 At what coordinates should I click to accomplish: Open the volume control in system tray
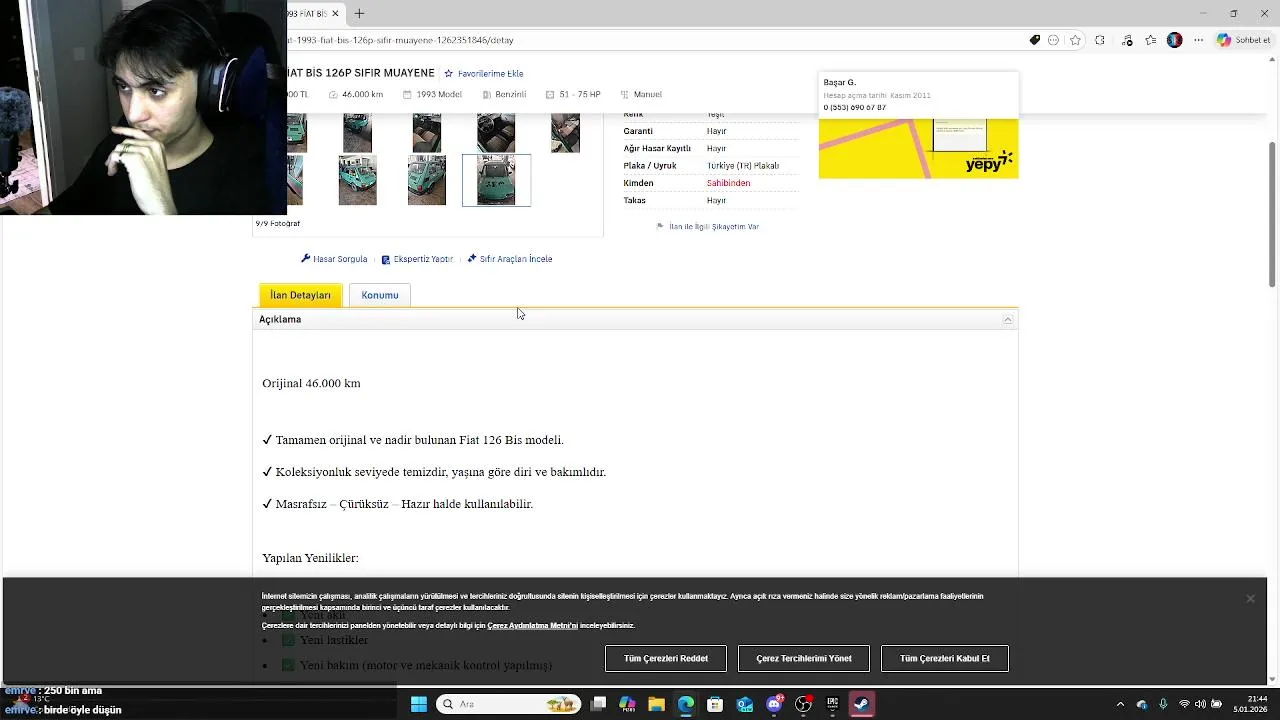click(1200, 704)
